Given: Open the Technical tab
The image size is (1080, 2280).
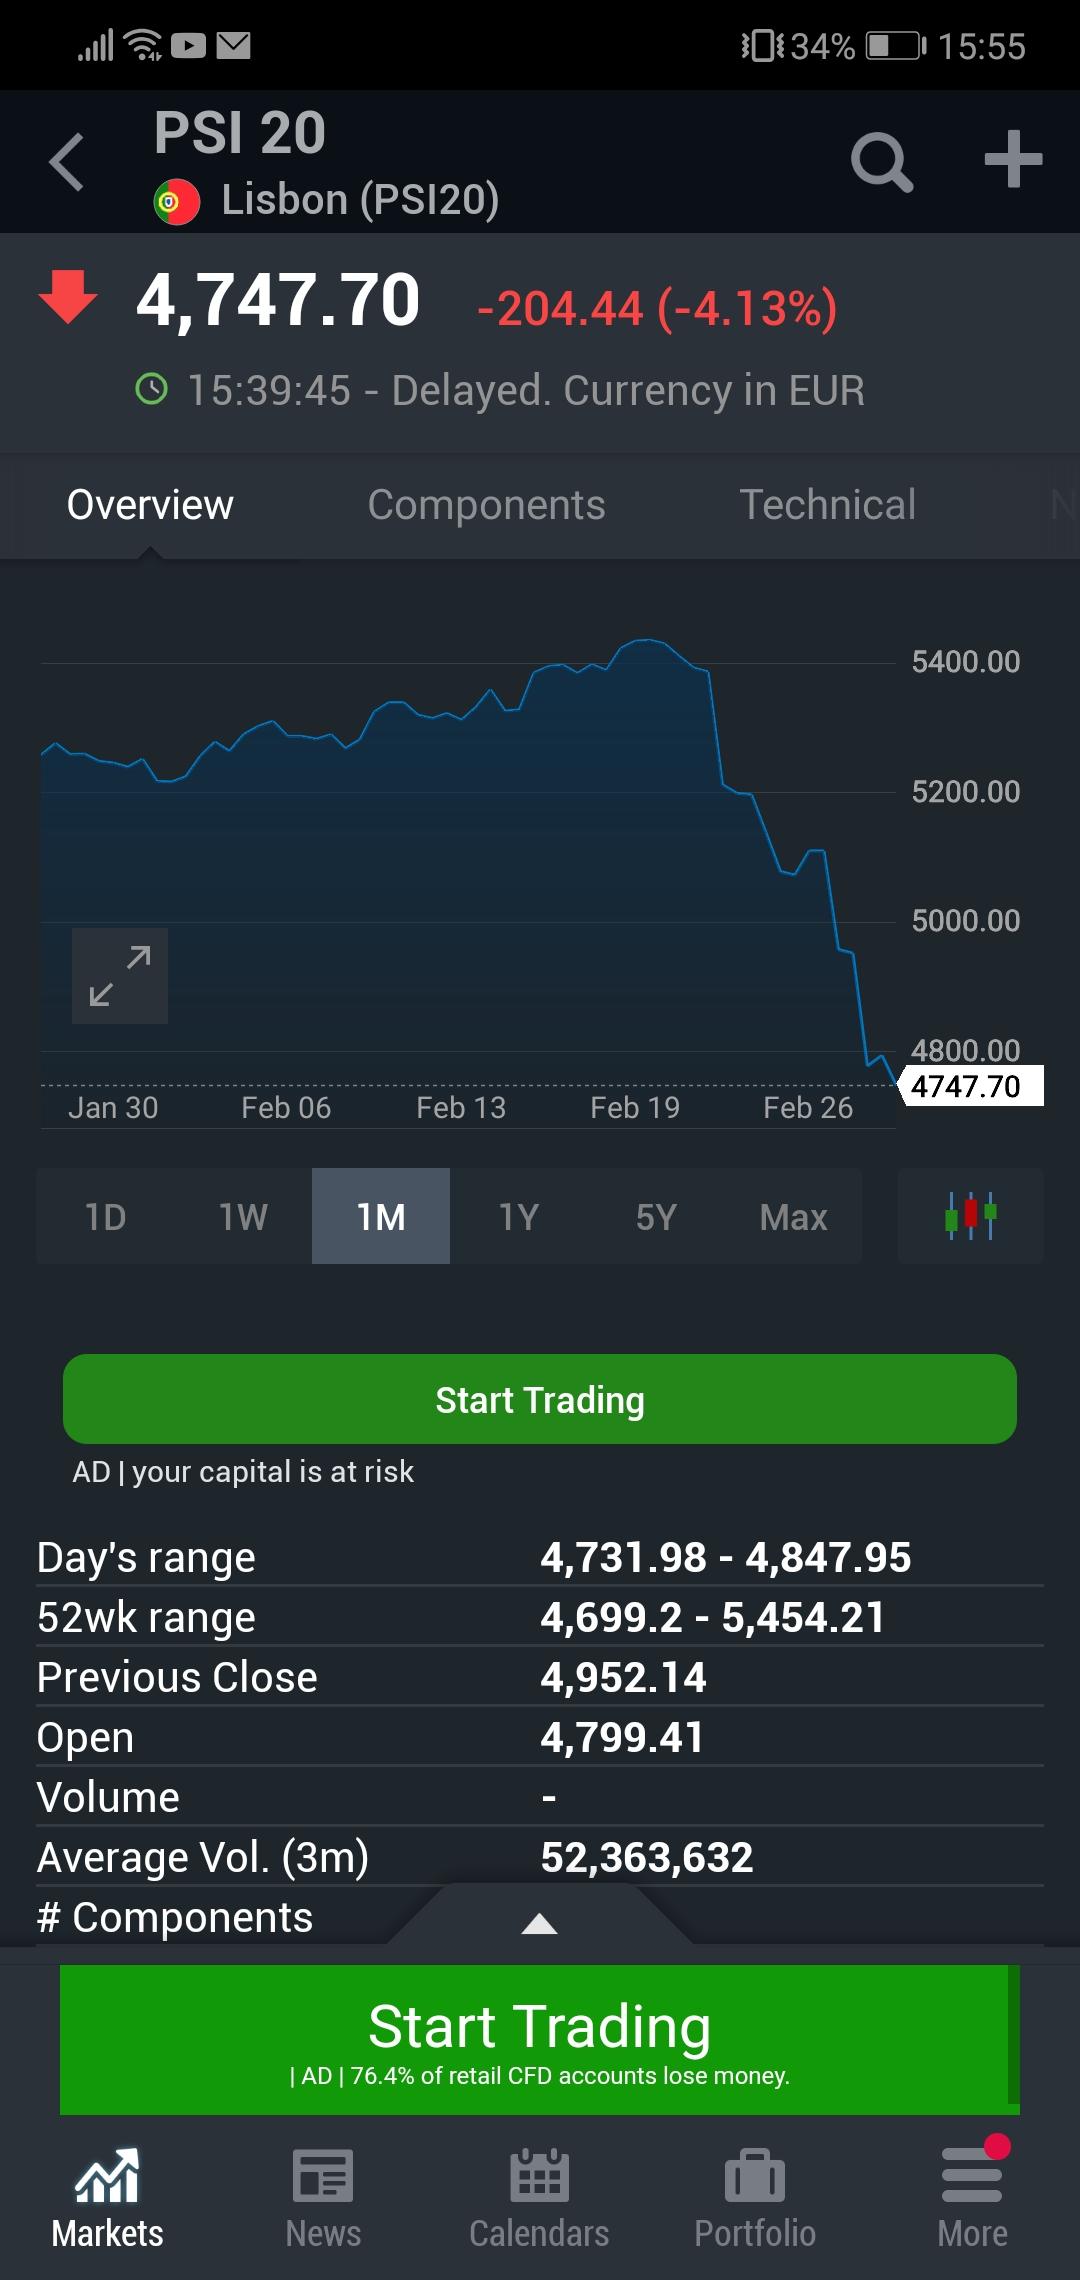Looking at the screenshot, I should coord(827,505).
